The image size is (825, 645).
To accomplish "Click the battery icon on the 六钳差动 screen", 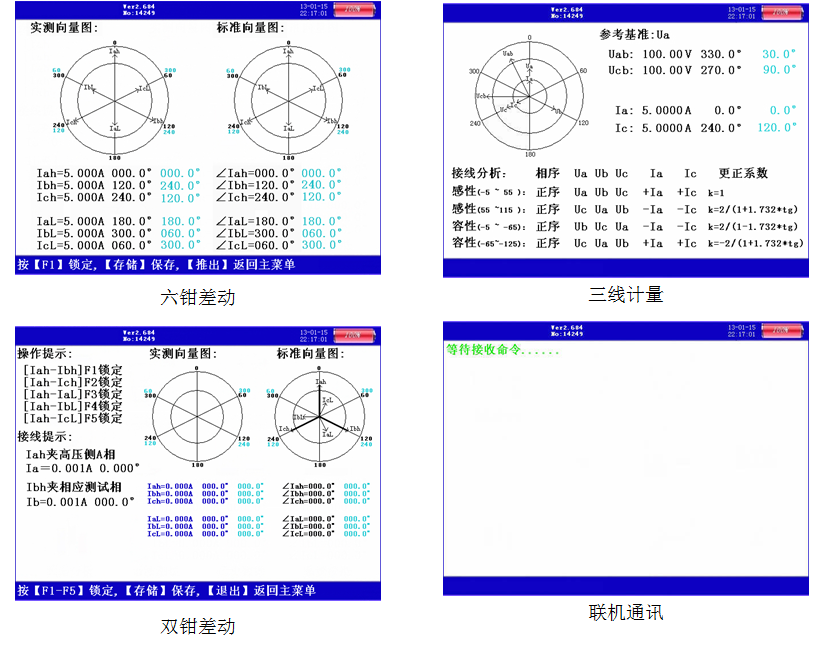I will tap(352, 11).
